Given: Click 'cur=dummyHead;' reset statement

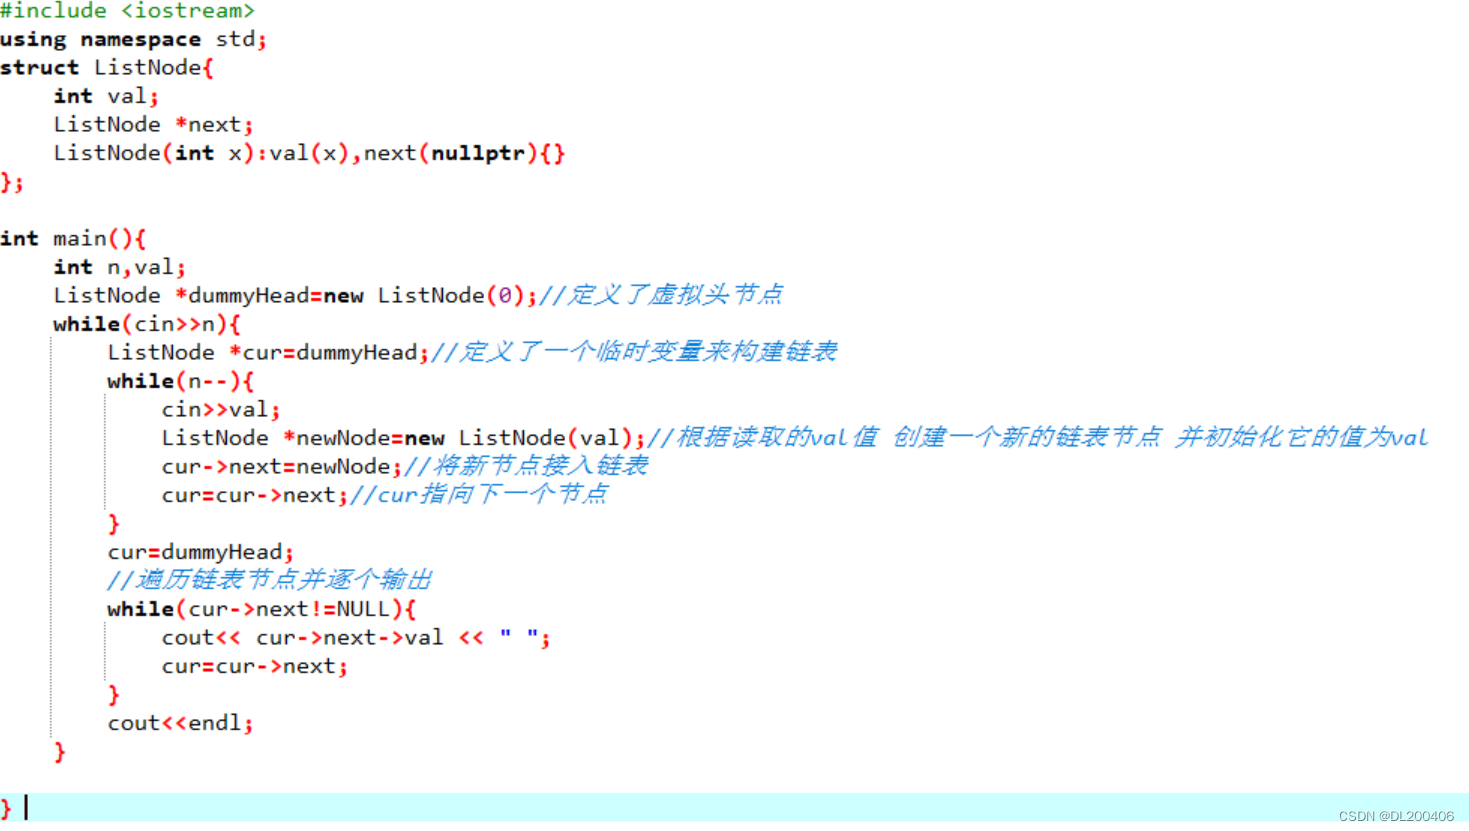Looking at the screenshot, I should click(200, 552).
